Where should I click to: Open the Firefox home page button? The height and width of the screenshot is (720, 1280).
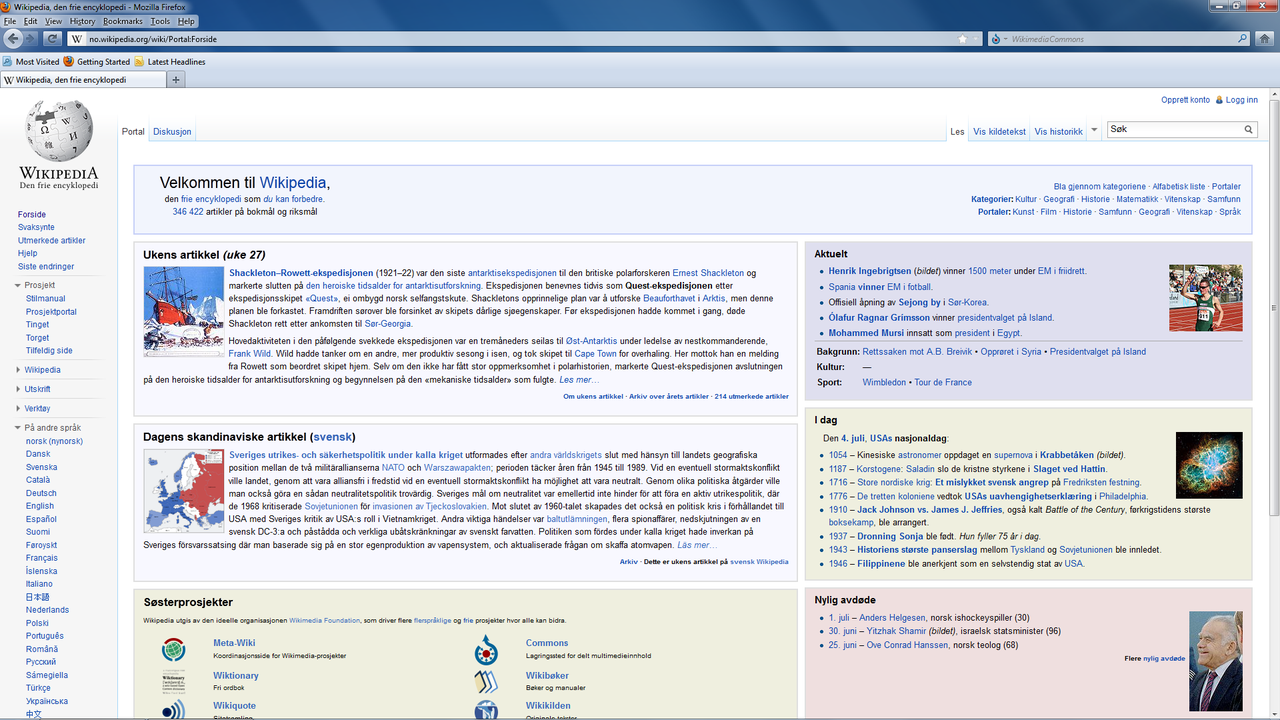[x=1266, y=39]
